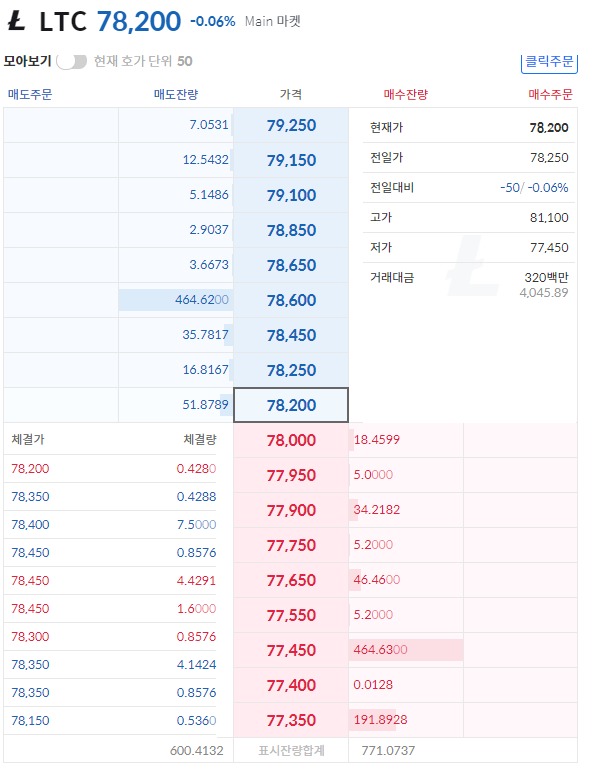
Task: Select the 78,600 ask price cell
Action: 291,300
